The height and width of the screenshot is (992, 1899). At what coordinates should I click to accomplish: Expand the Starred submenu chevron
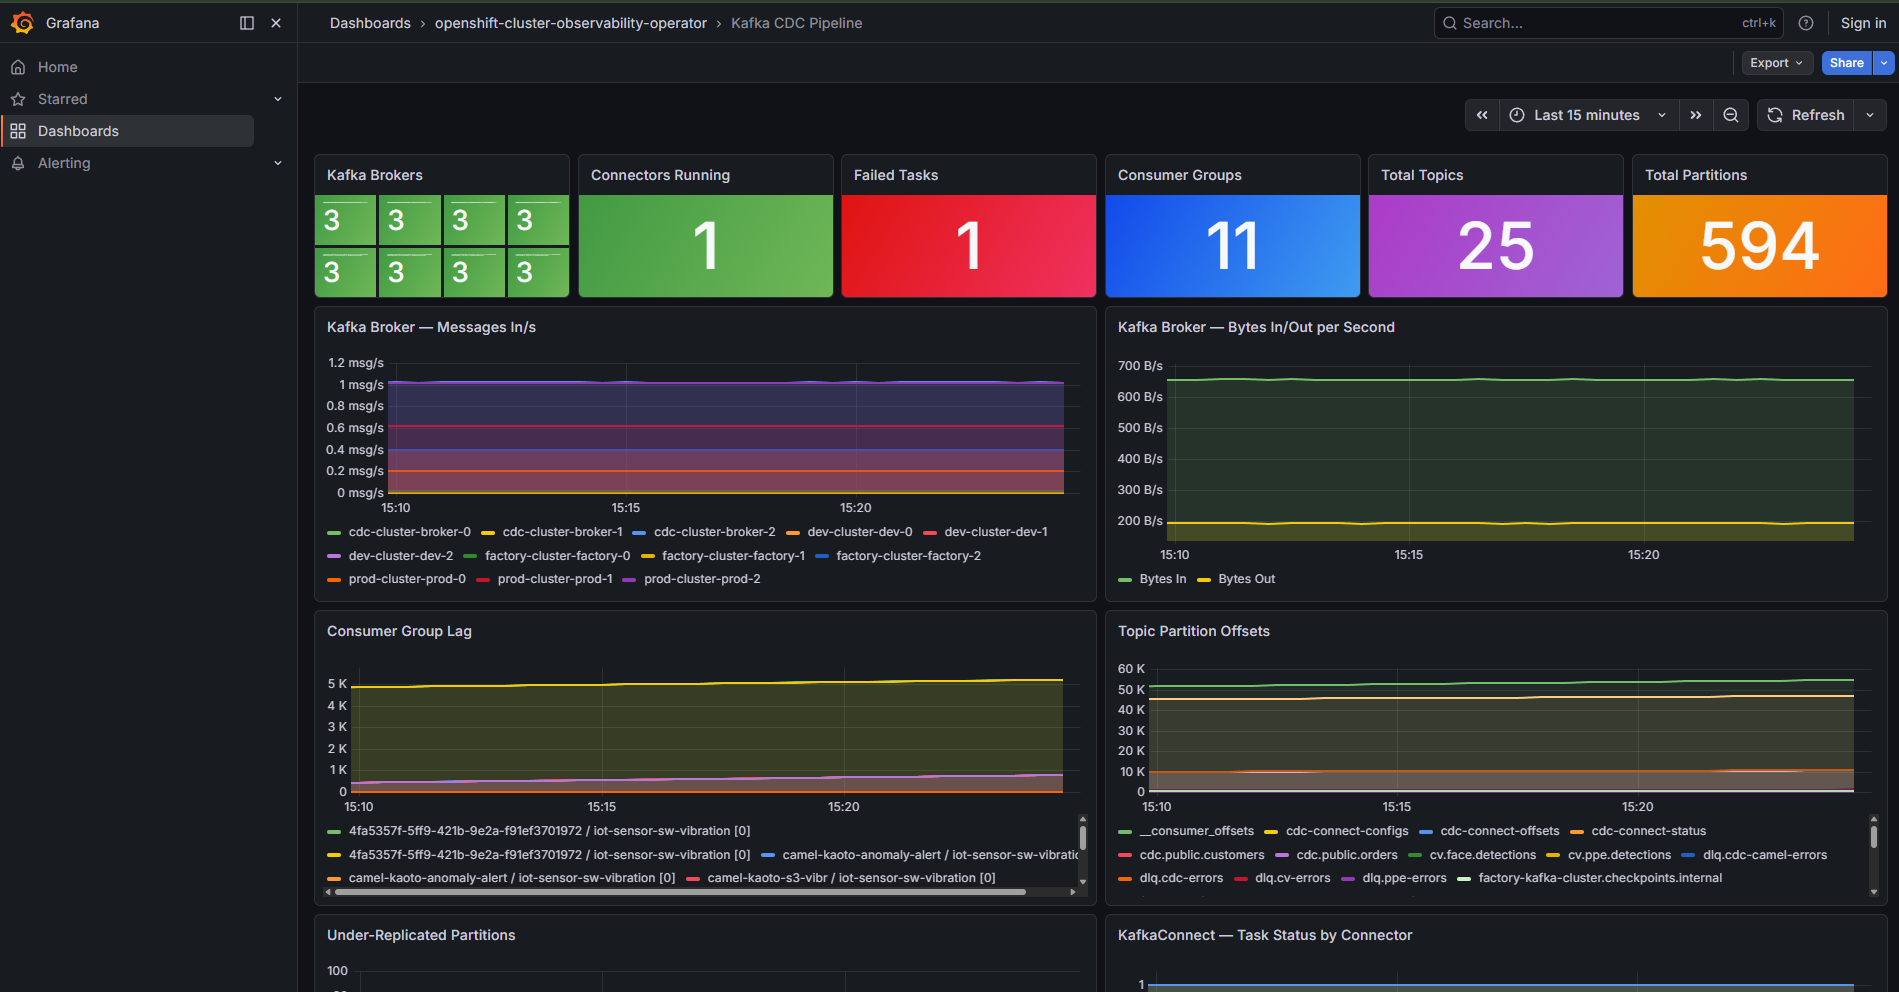pyautogui.click(x=278, y=99)
